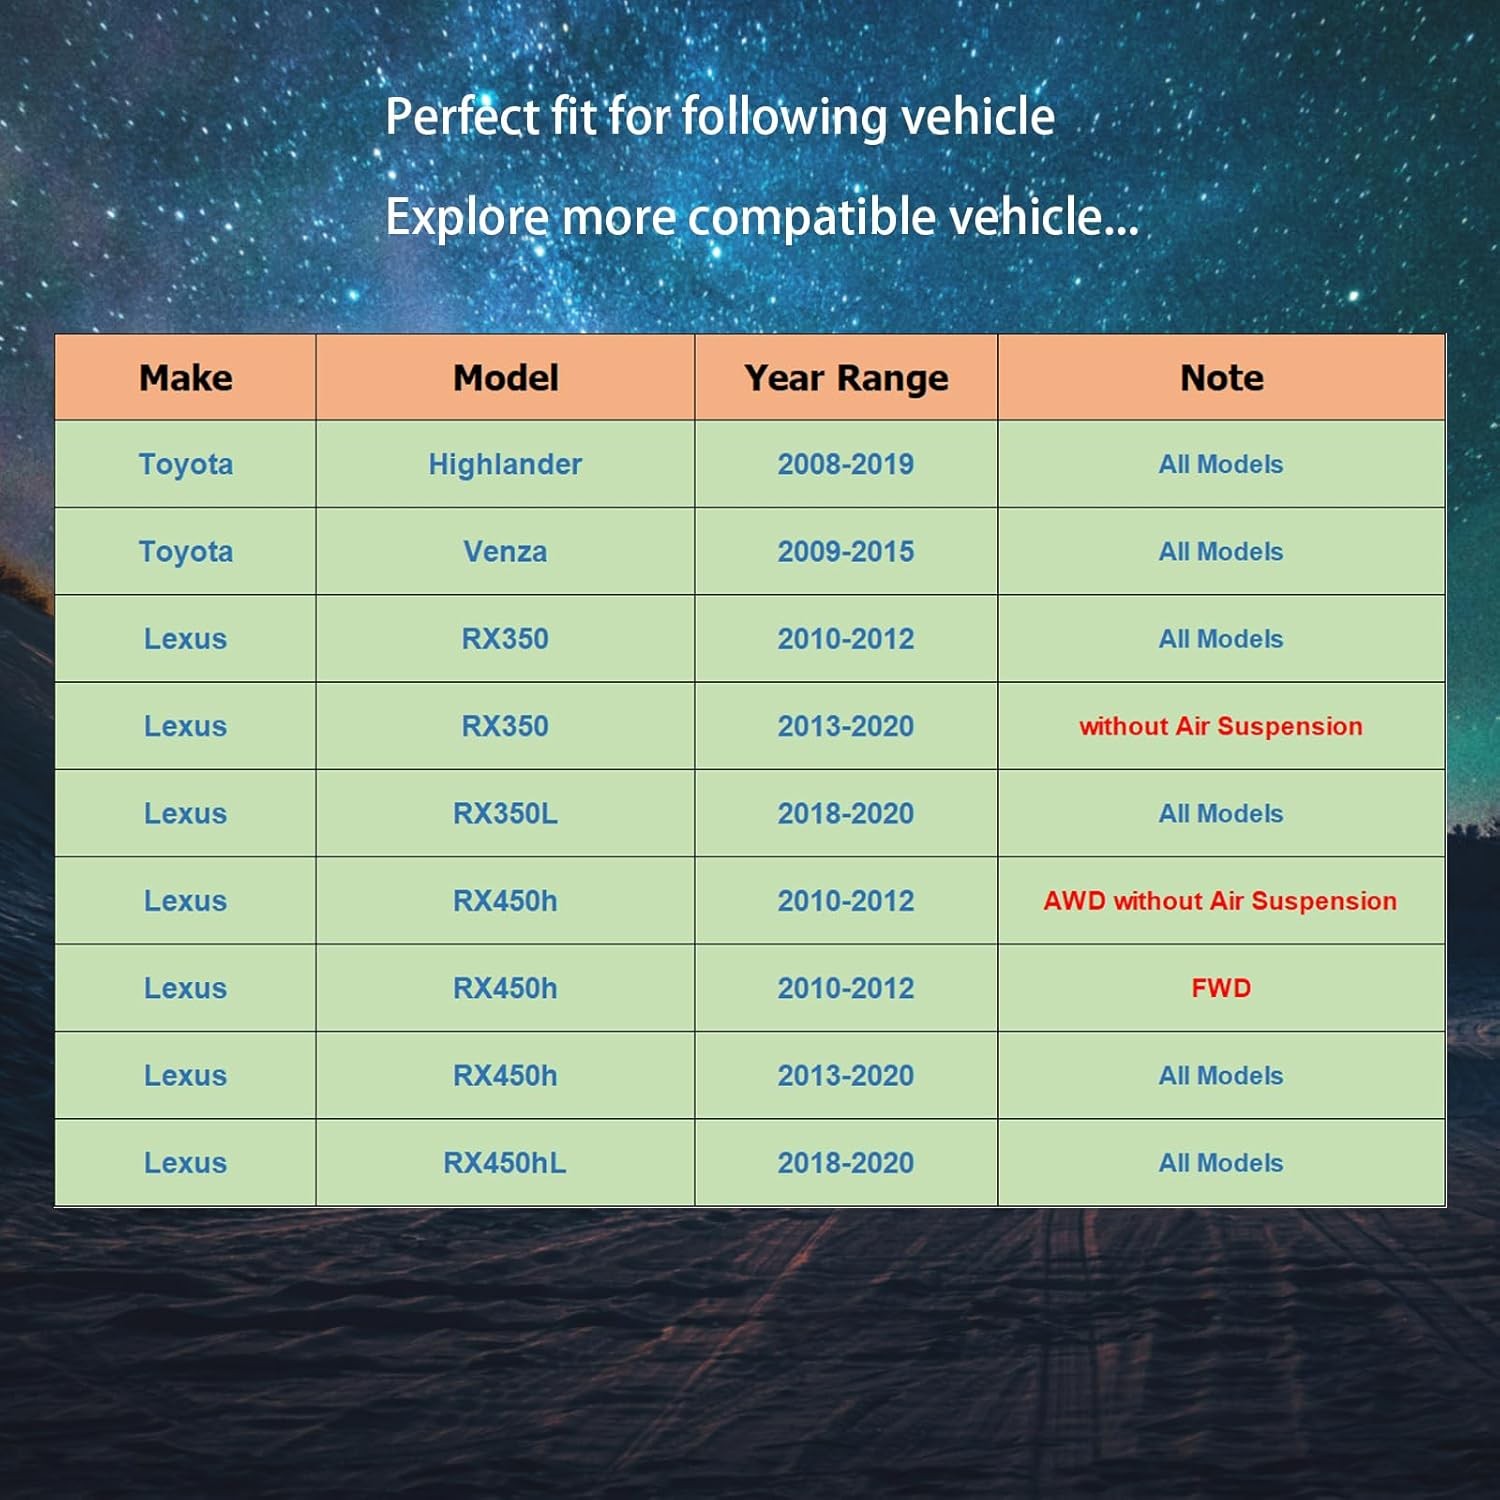
Task: Select the Highlander model cell
Action: [505, 464]
